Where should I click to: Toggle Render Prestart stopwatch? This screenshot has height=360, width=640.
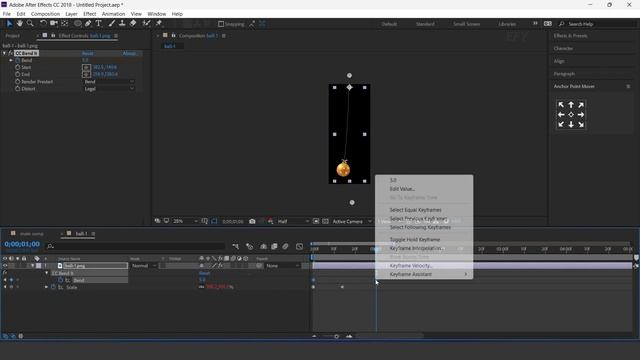[18, 82]
